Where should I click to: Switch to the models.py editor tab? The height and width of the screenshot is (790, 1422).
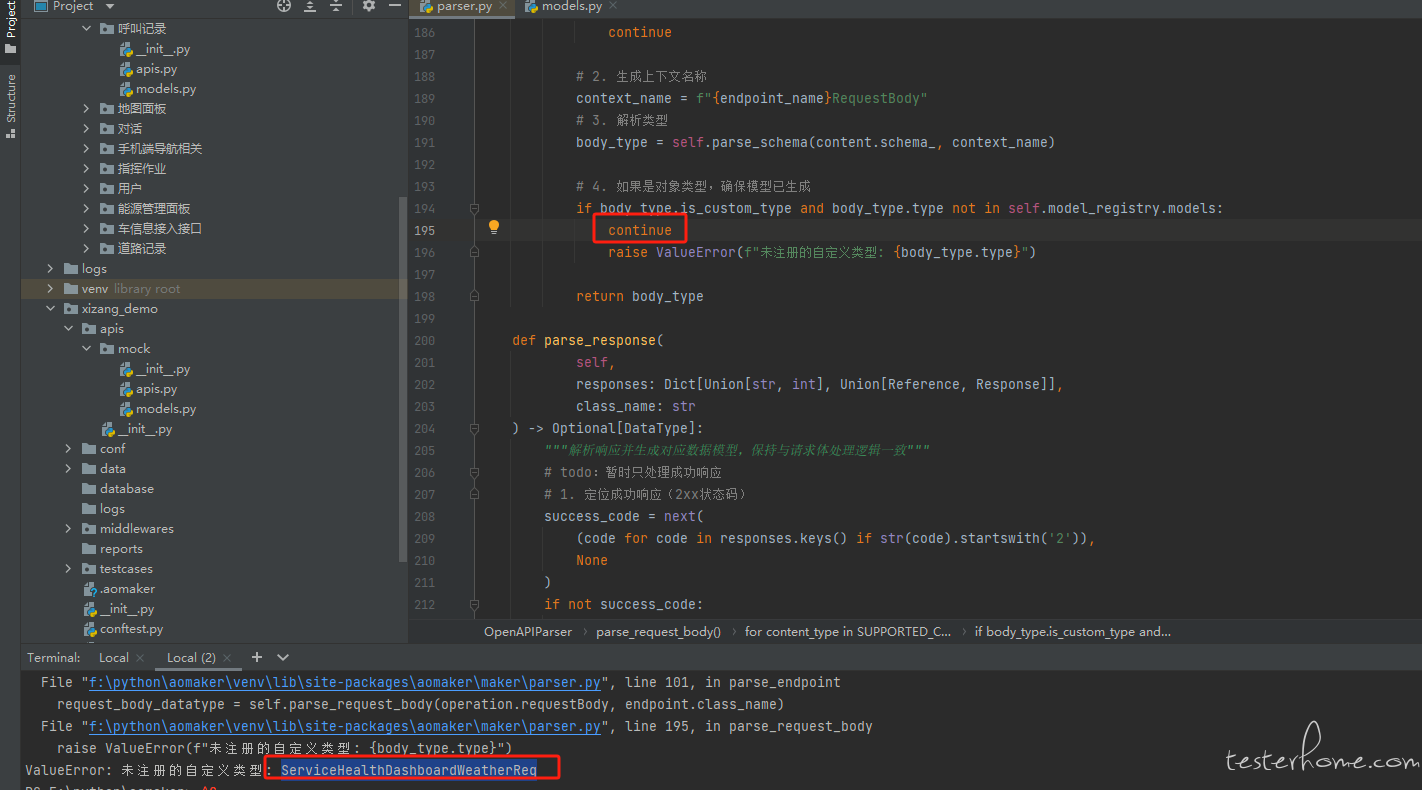tap(571, 6)
